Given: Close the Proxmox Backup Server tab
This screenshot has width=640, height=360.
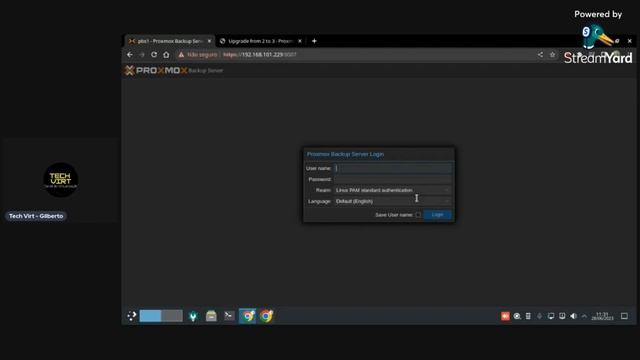Looking at the screenshot, I should 209,41.
